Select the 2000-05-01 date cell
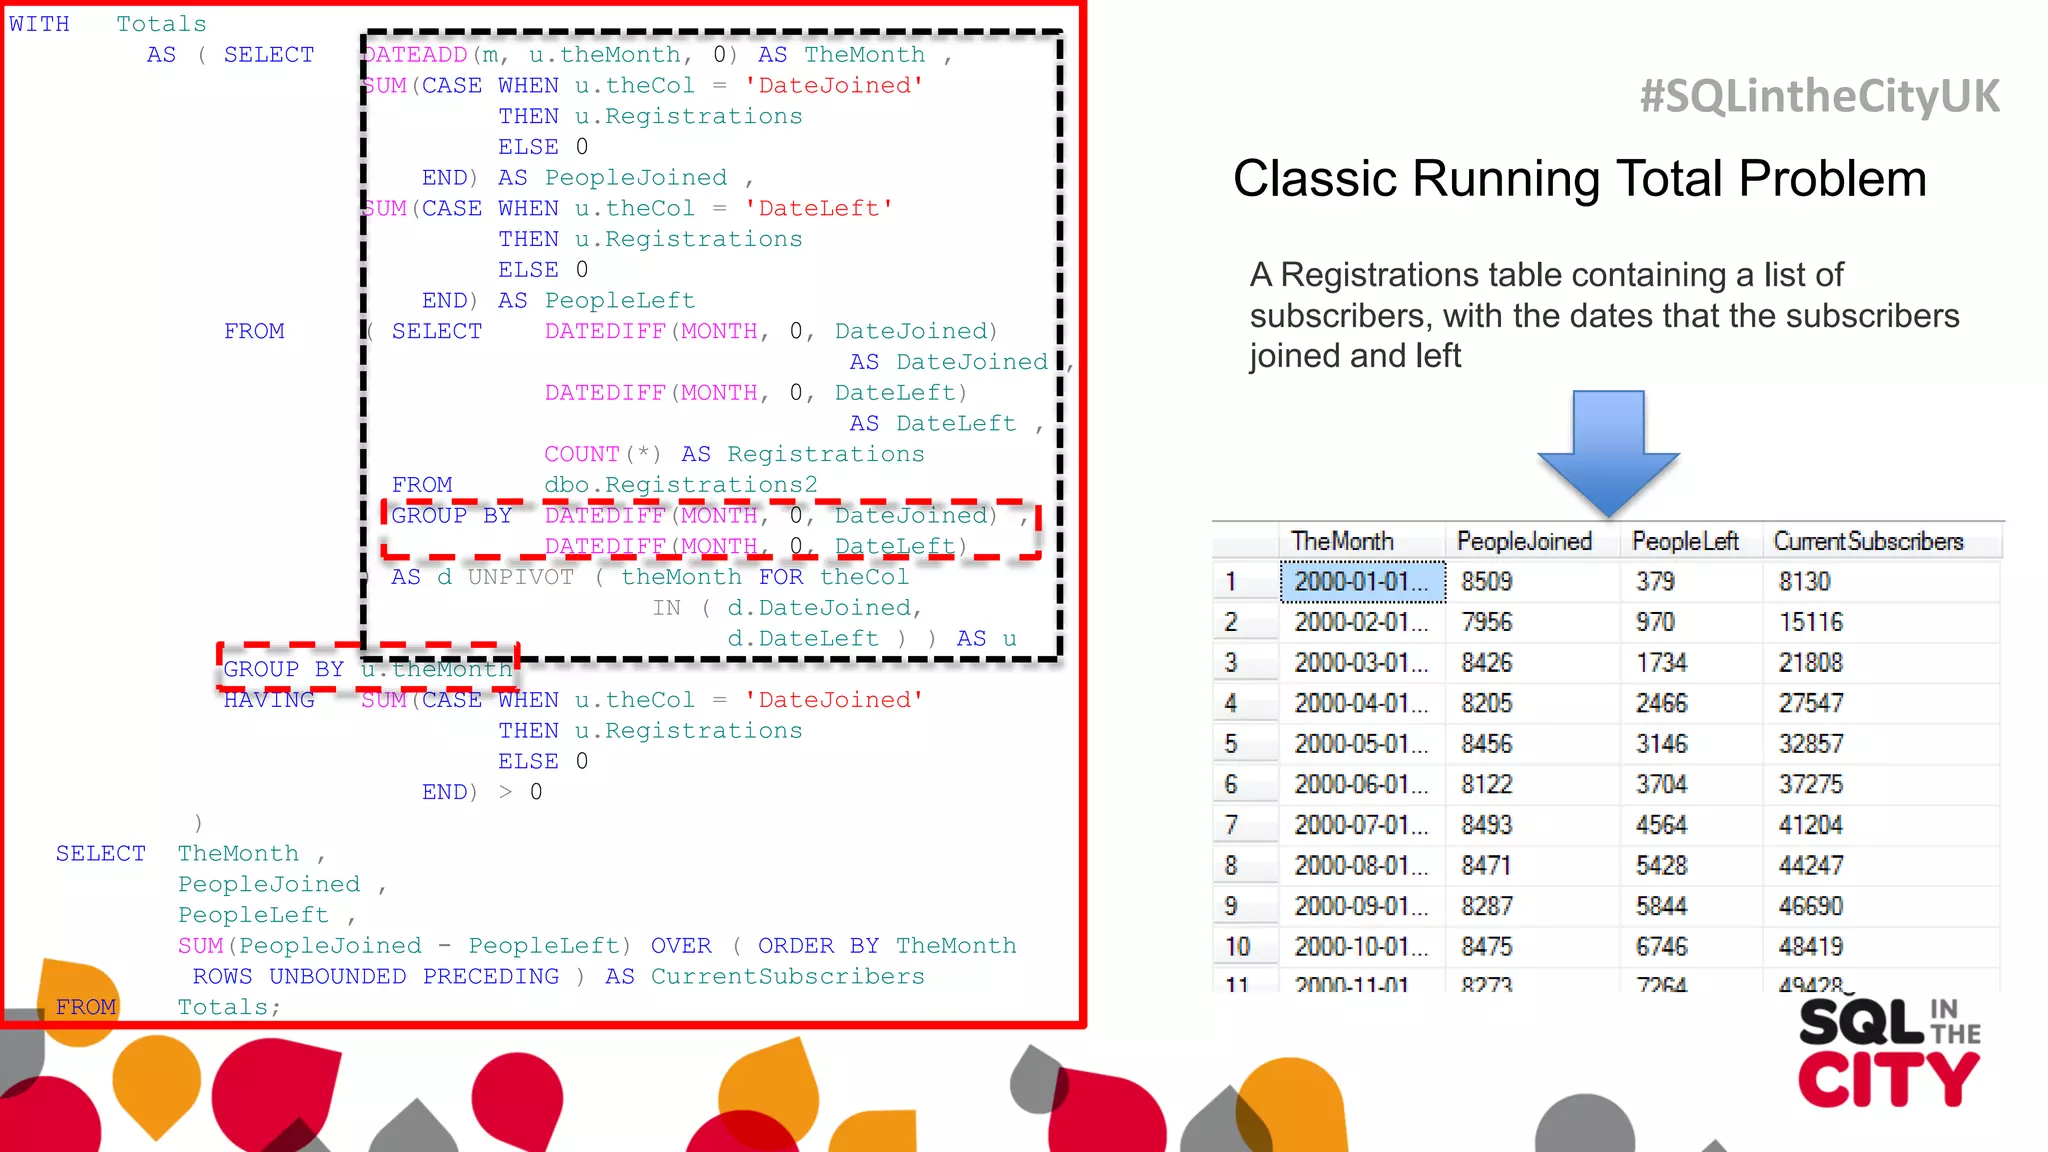This screenshot has width=2048, height=1152. [1363, 744]
